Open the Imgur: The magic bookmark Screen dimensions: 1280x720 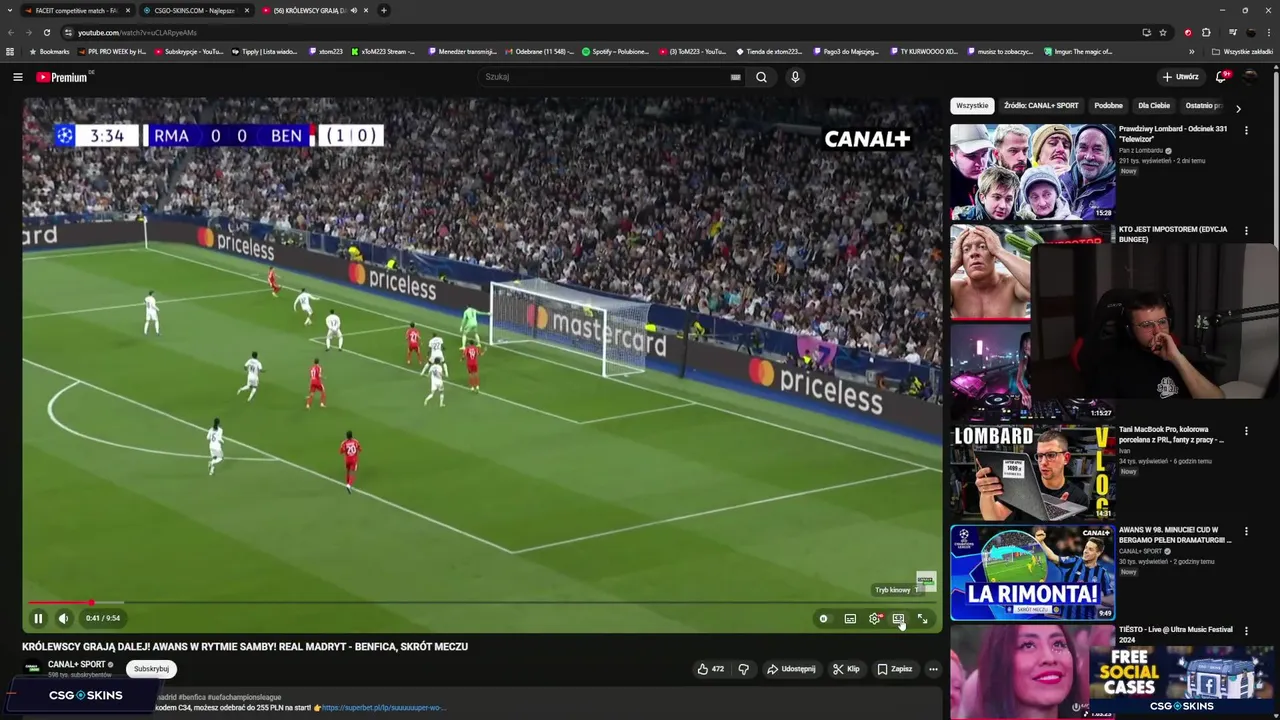point(1078,51)
